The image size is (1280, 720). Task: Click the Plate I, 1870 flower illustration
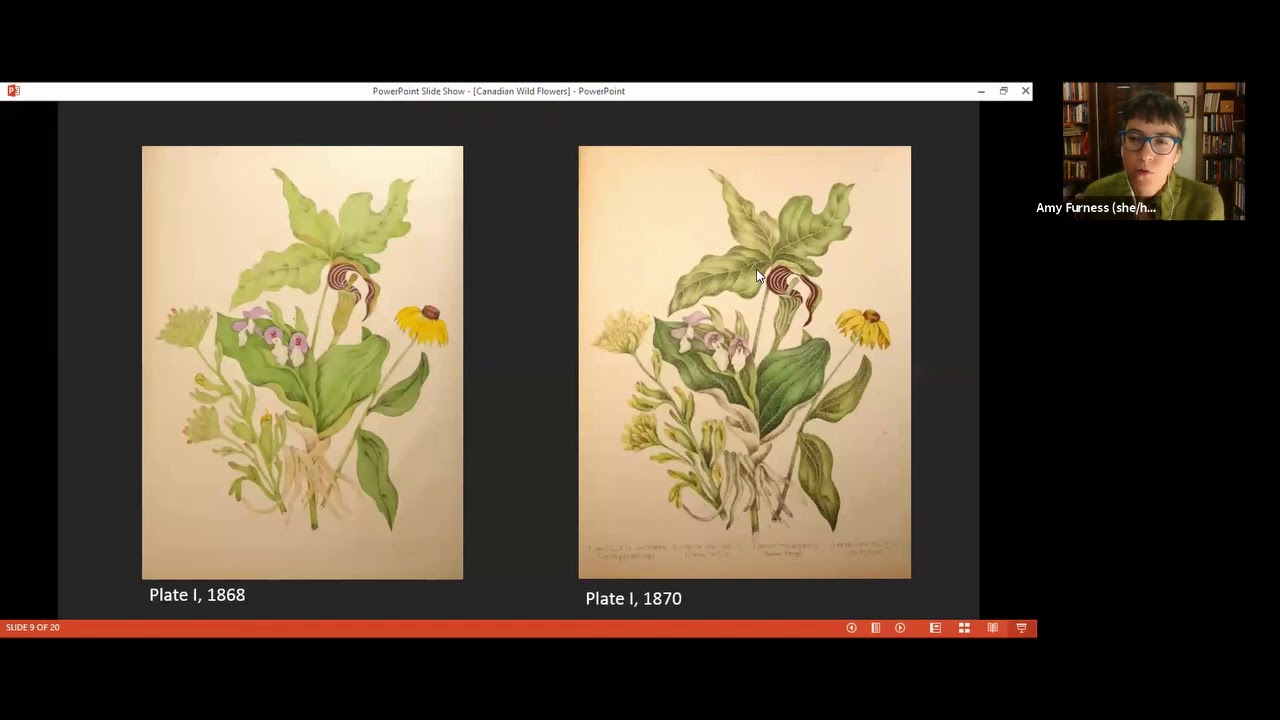pos(744,362)
